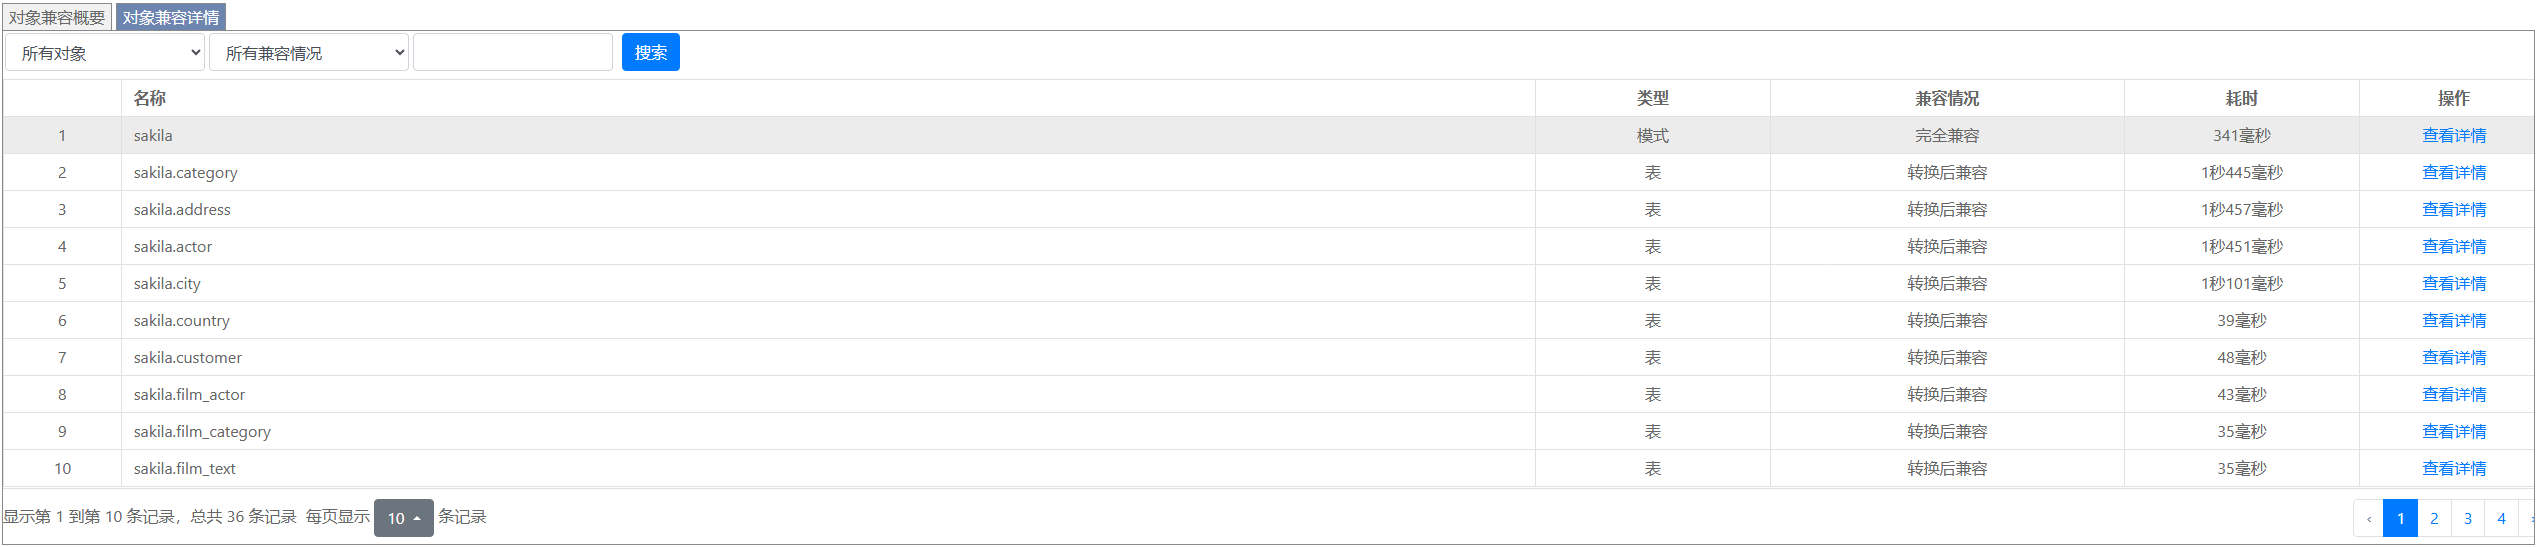
Task: Go to page 2 of results
Action: point(2434,518)
